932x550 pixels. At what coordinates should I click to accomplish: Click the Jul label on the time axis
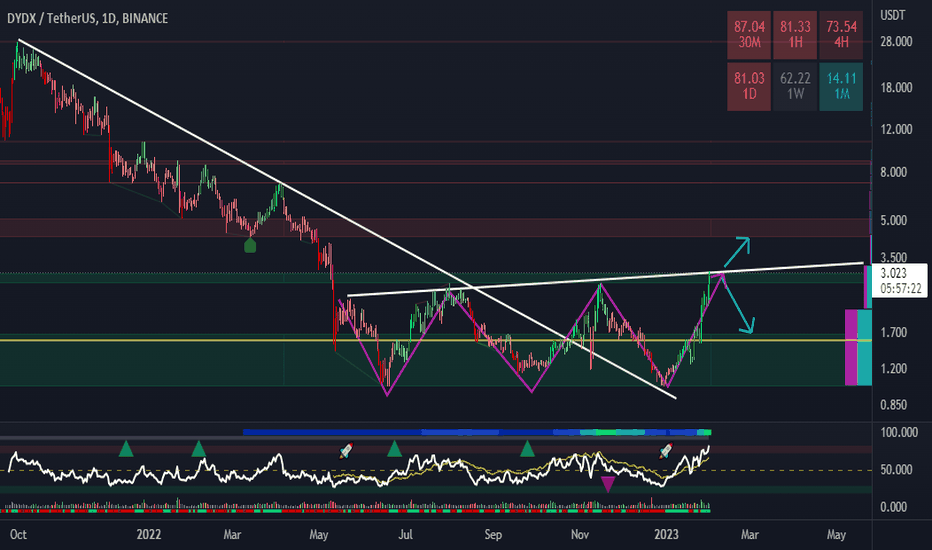tap(405, 535)
